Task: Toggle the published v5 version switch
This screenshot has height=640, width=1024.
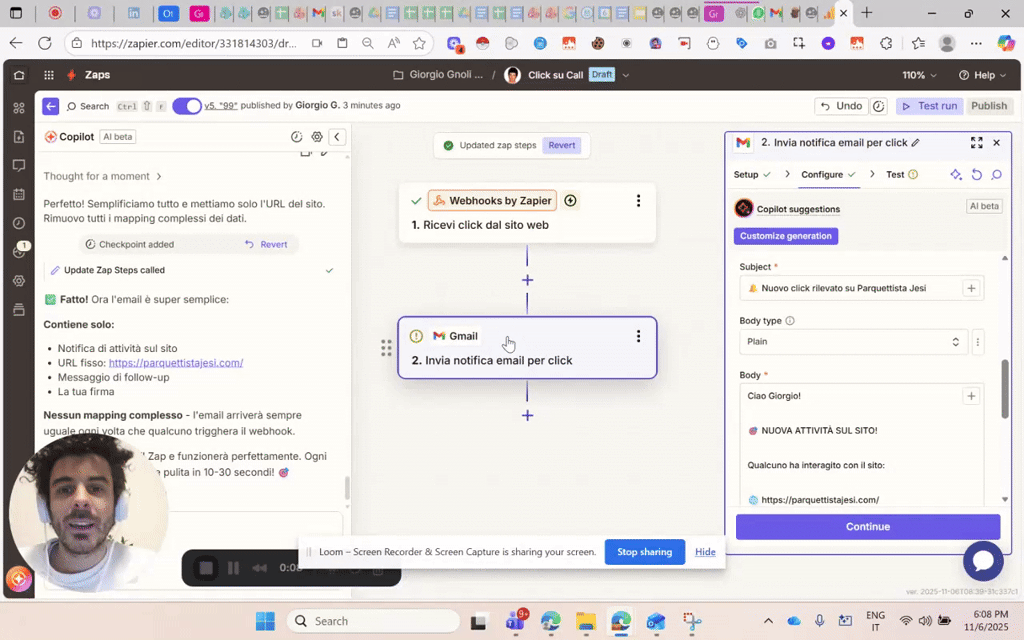Action: 186,106
